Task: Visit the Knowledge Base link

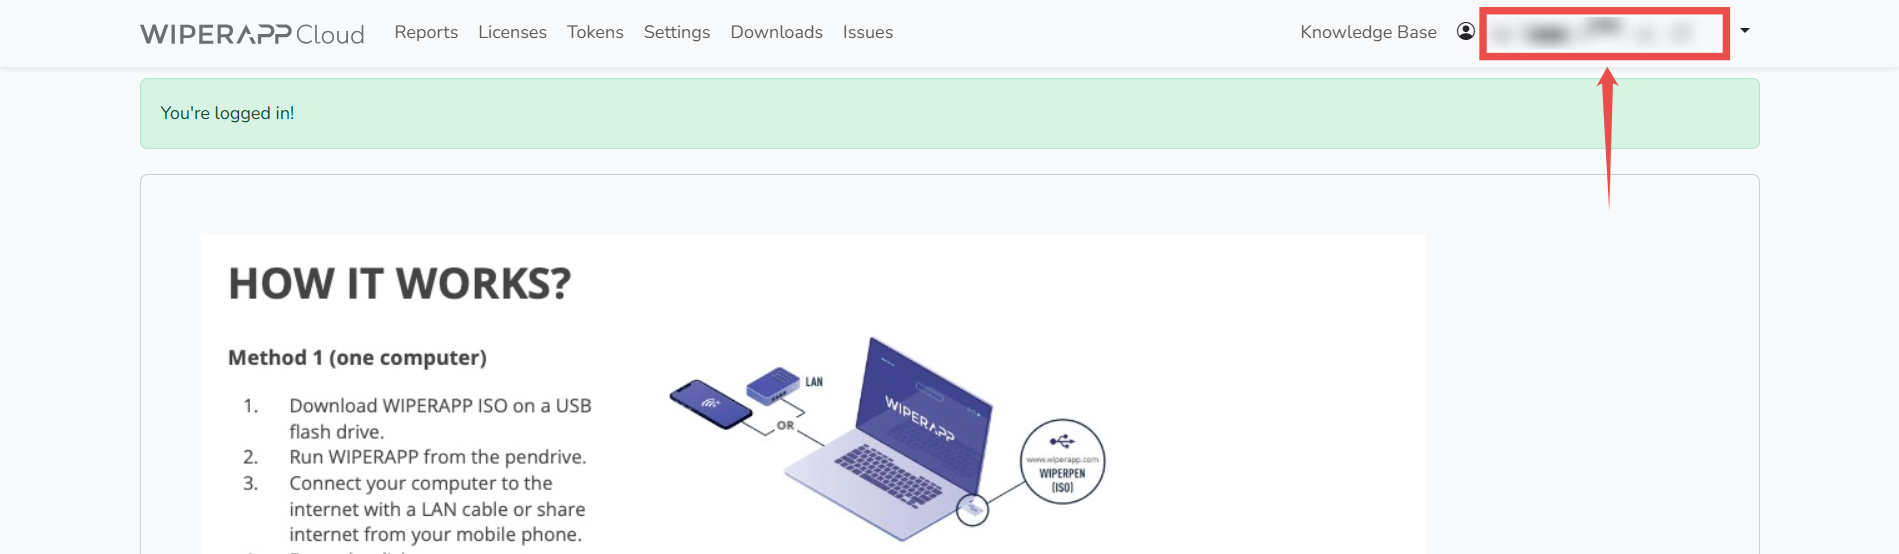Action: (x=1368, y=33)
